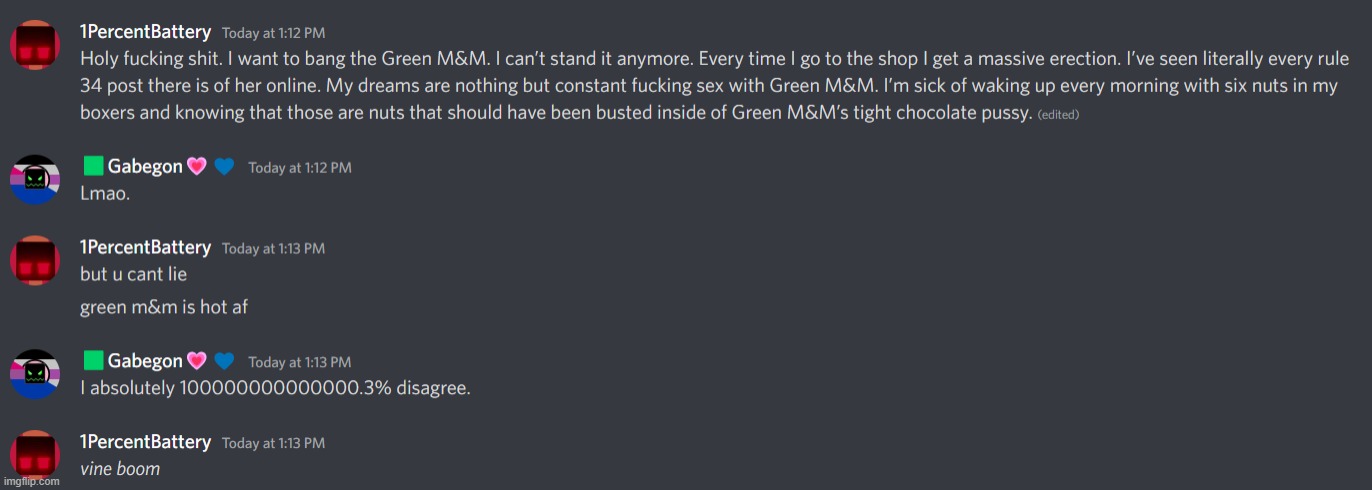Click the blue heart emoji above the "disagree" message
1372x490 pixels.
pos(224,361)
